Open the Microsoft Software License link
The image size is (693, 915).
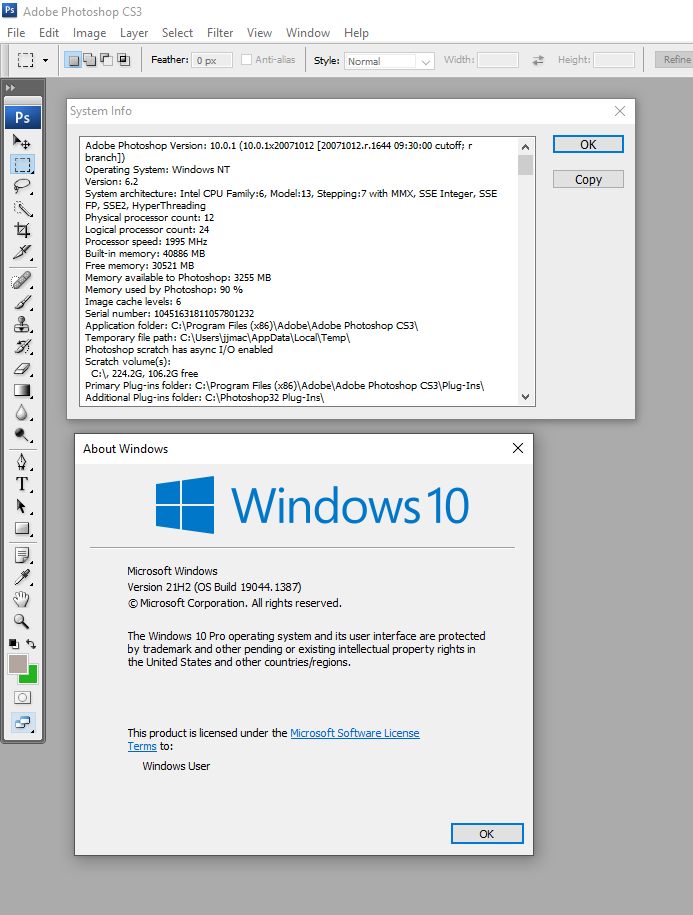pos(355,733)
